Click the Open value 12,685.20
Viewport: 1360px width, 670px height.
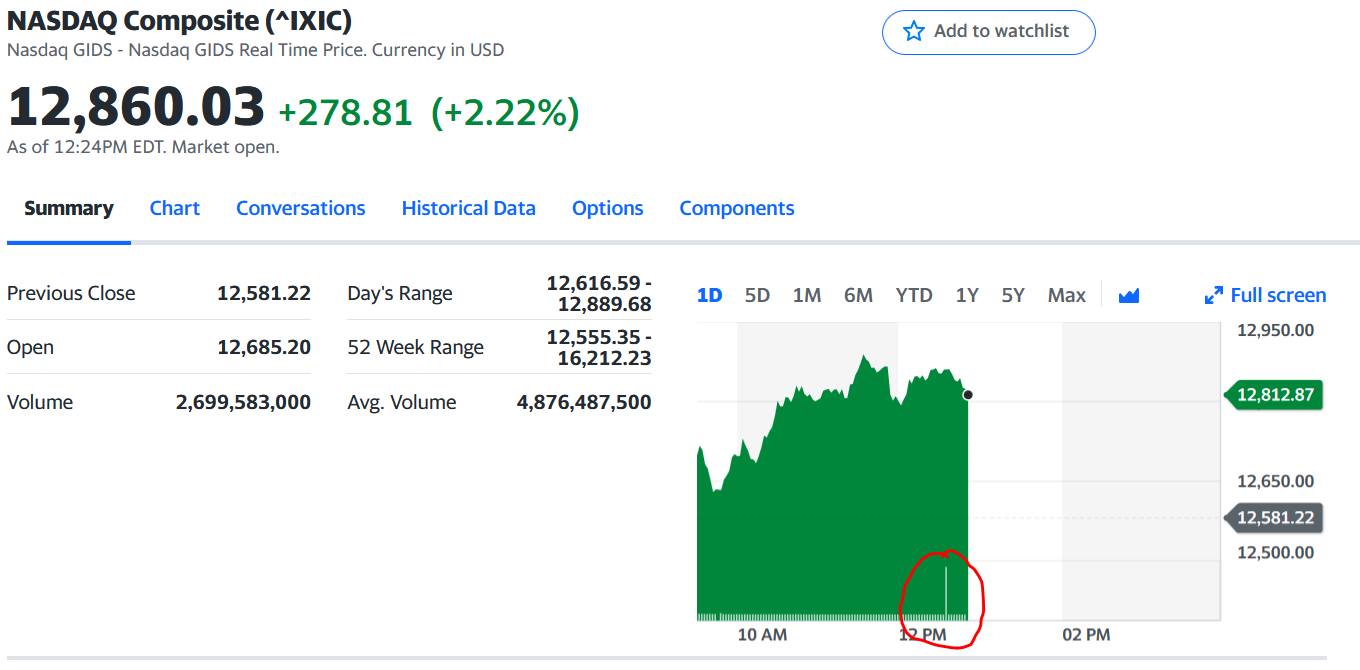[264, 347]
